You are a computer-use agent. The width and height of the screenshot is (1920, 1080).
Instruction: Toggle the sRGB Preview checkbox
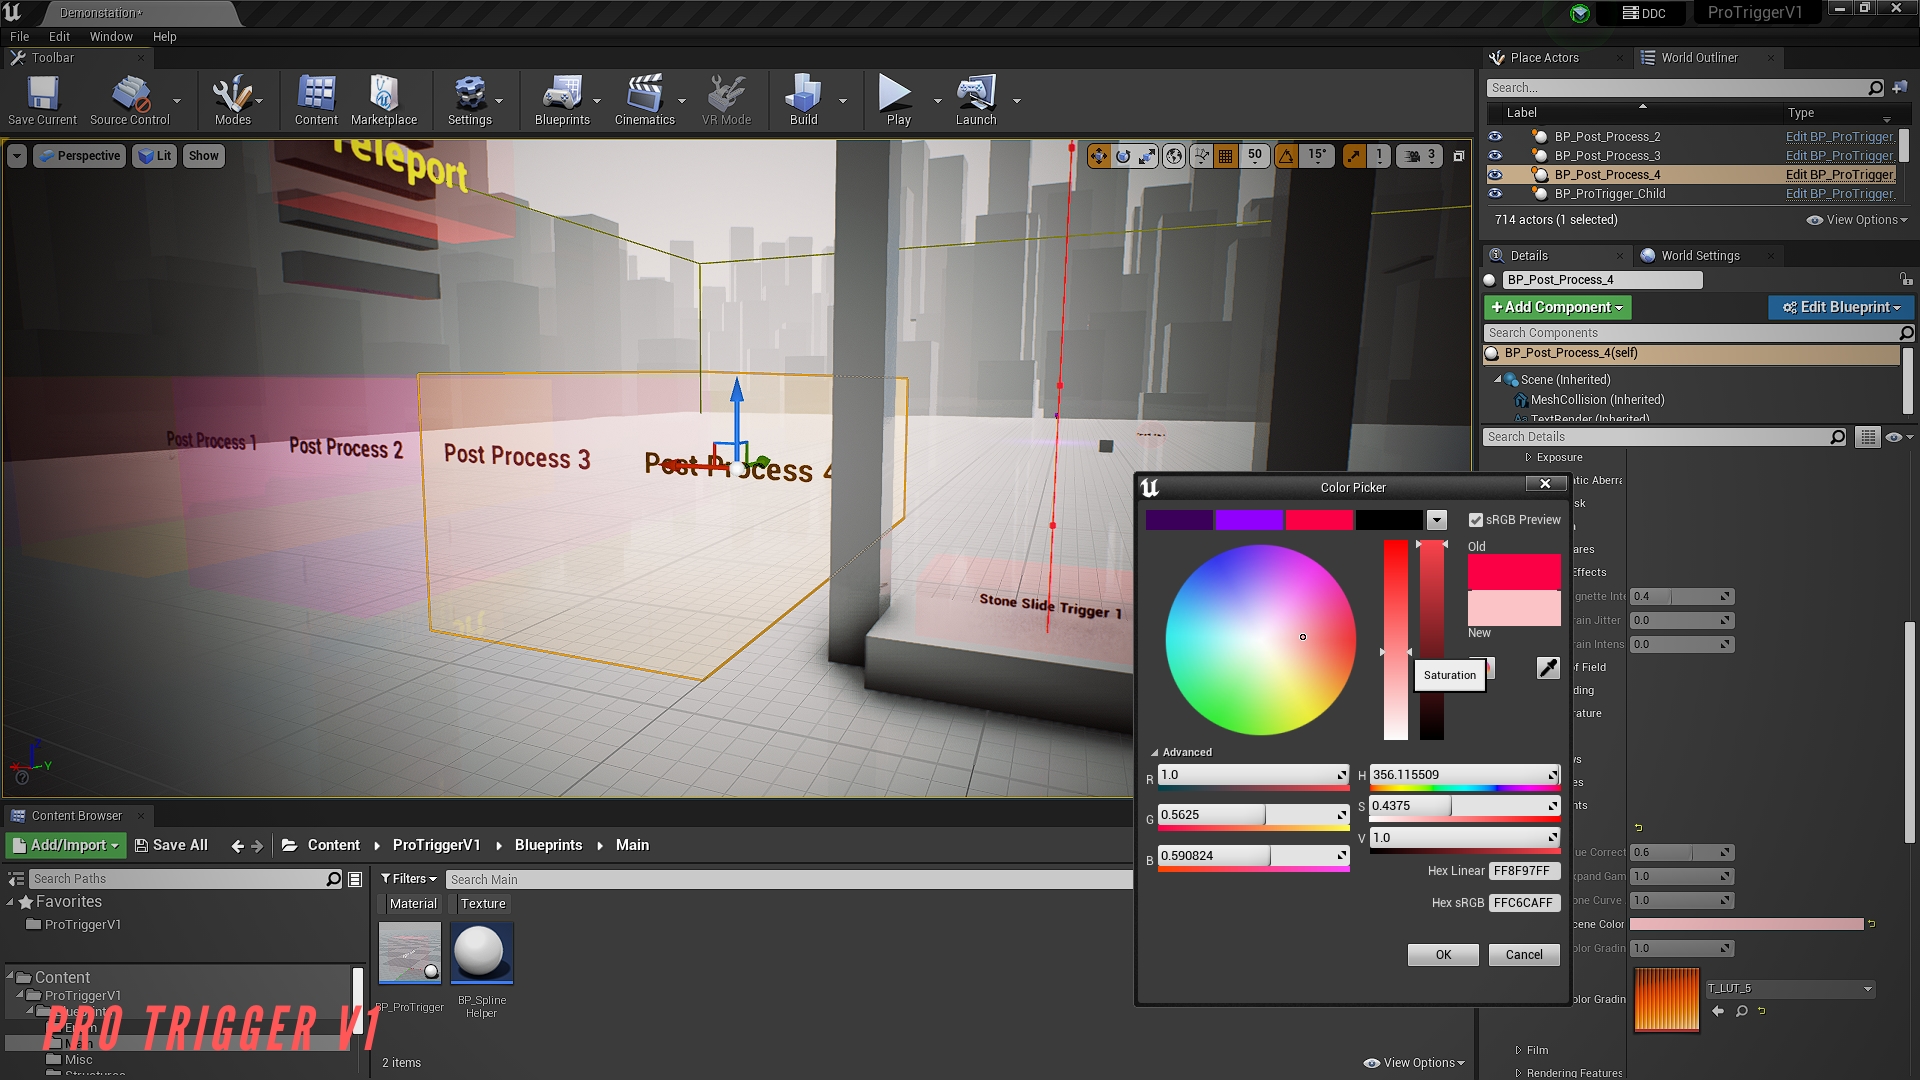(1477, 519)
